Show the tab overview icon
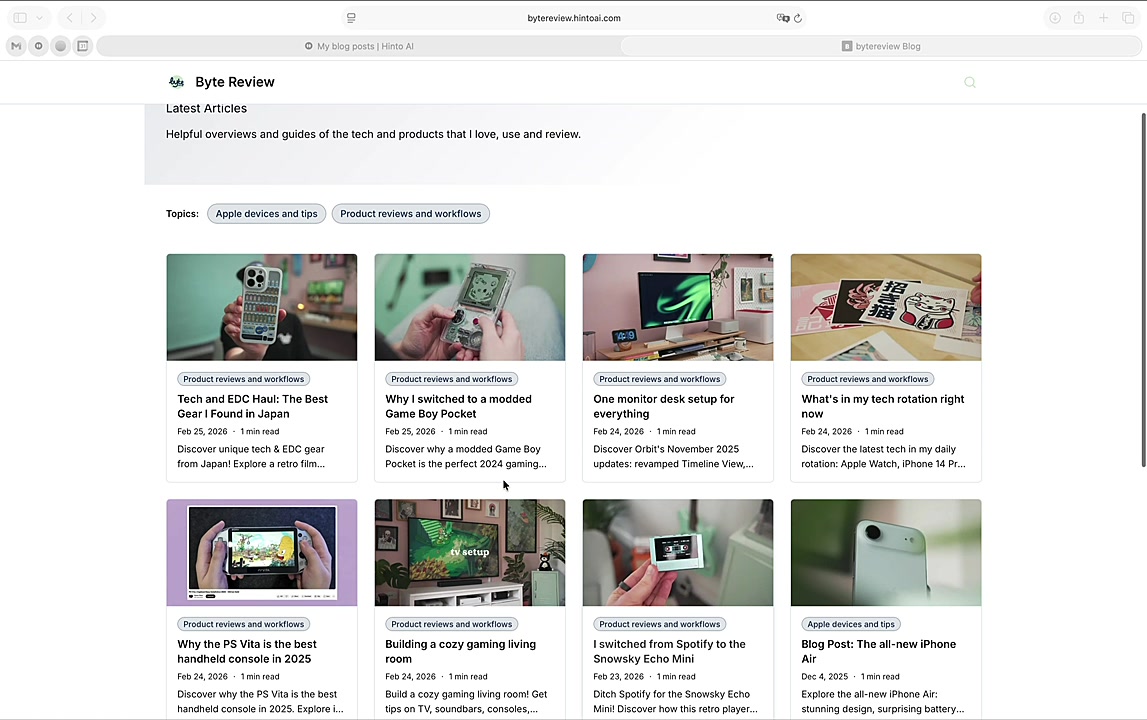This screenshot has height=720, width=1147. (1128, 18)
